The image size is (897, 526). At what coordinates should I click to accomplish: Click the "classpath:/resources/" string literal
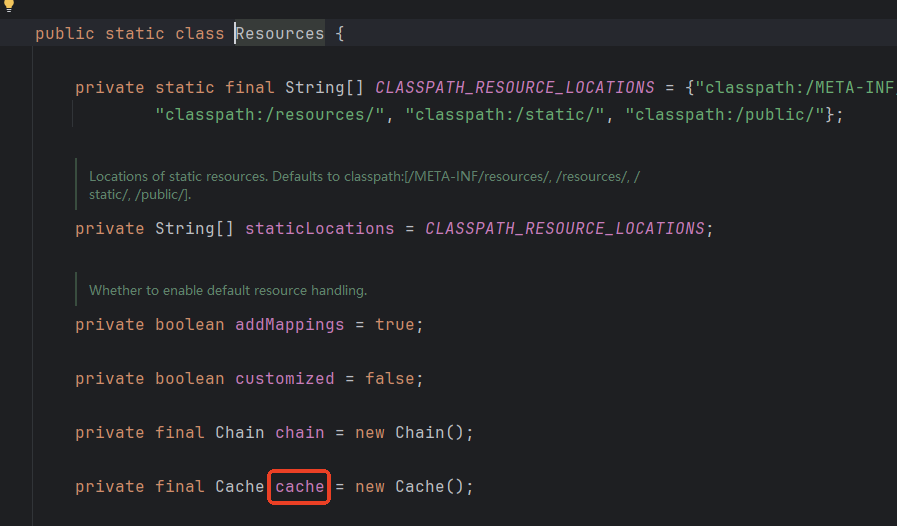270,115
